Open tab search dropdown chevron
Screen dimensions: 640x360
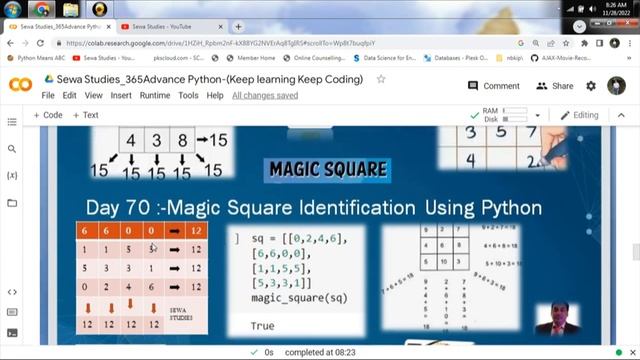click(579, 27)
